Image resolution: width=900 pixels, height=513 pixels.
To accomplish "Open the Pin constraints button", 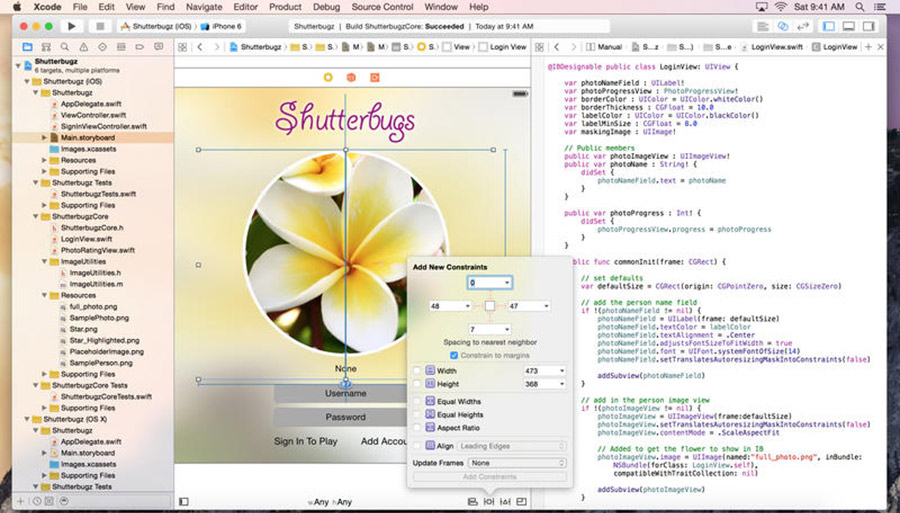I will (x=488, y=502).
